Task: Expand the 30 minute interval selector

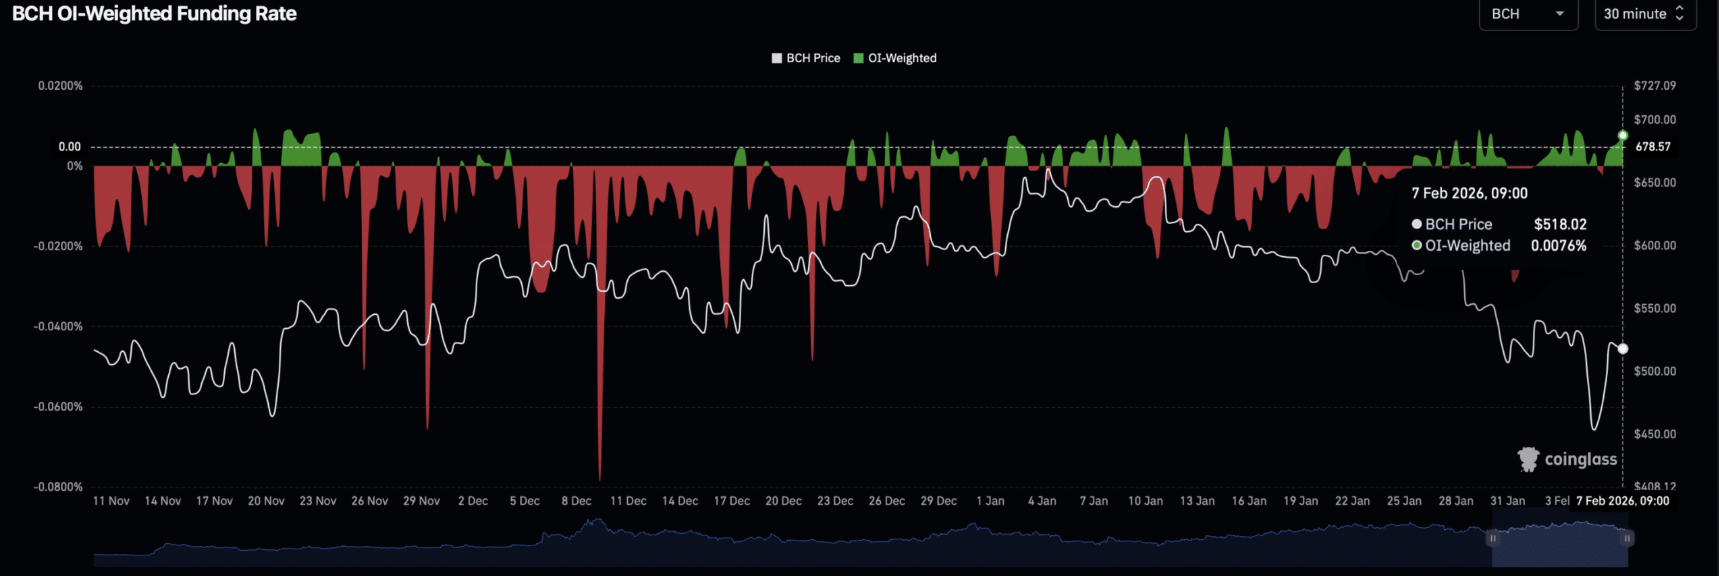Action: click(1644, 14)
